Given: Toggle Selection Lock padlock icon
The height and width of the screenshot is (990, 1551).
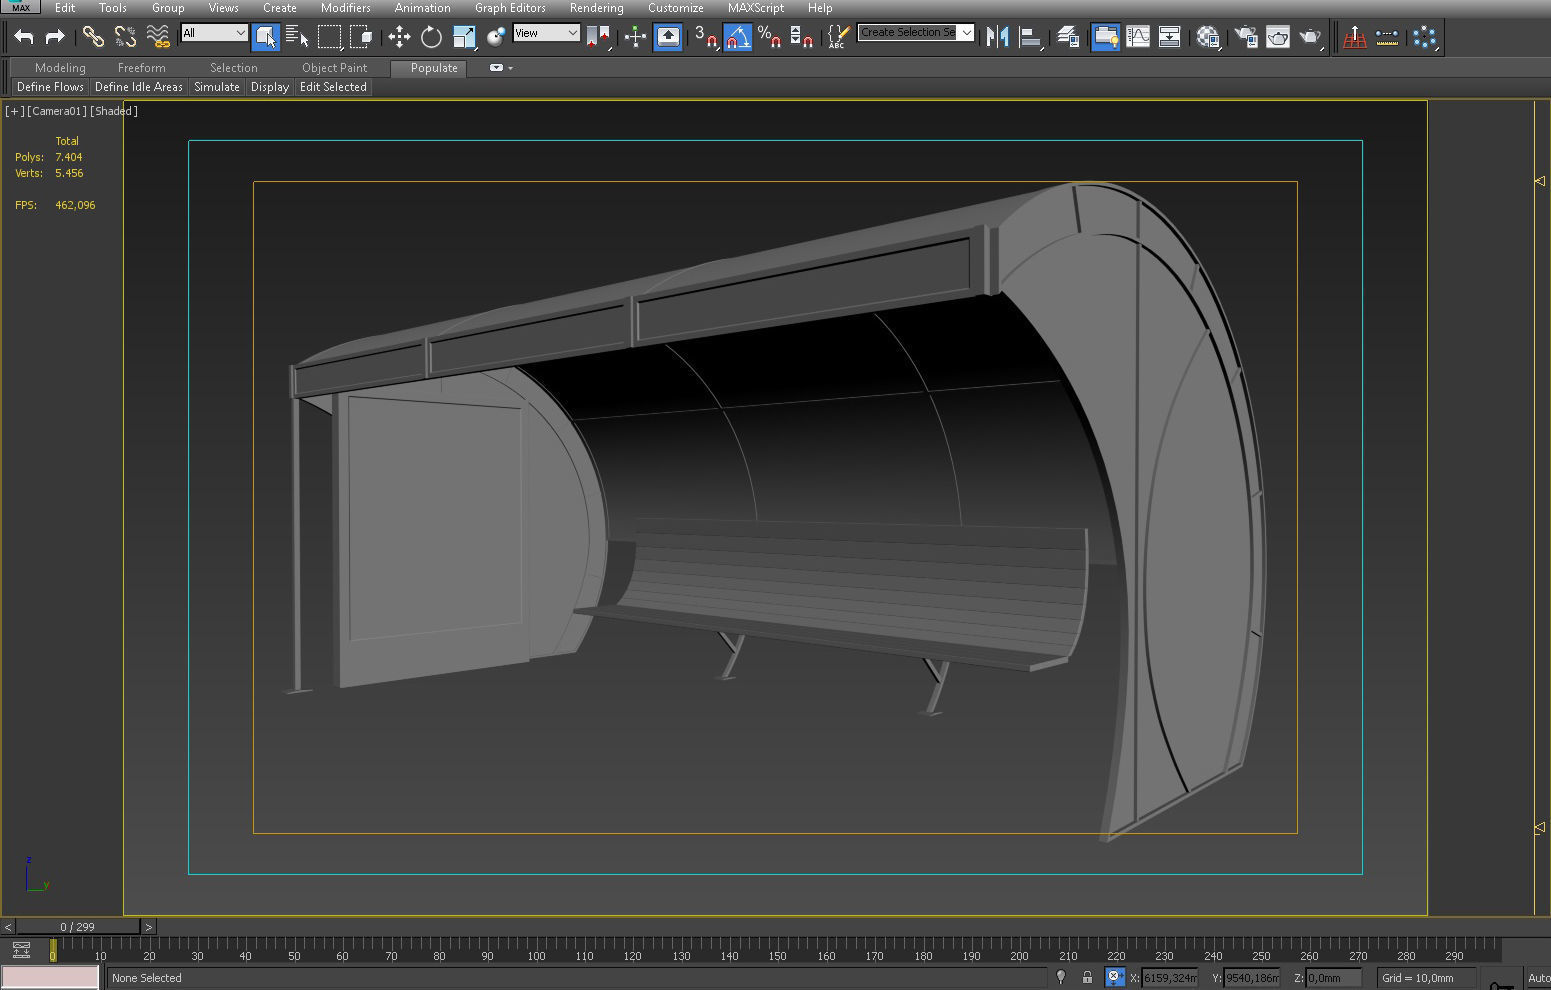Looking at the screenshot, I should (1087, 977).
